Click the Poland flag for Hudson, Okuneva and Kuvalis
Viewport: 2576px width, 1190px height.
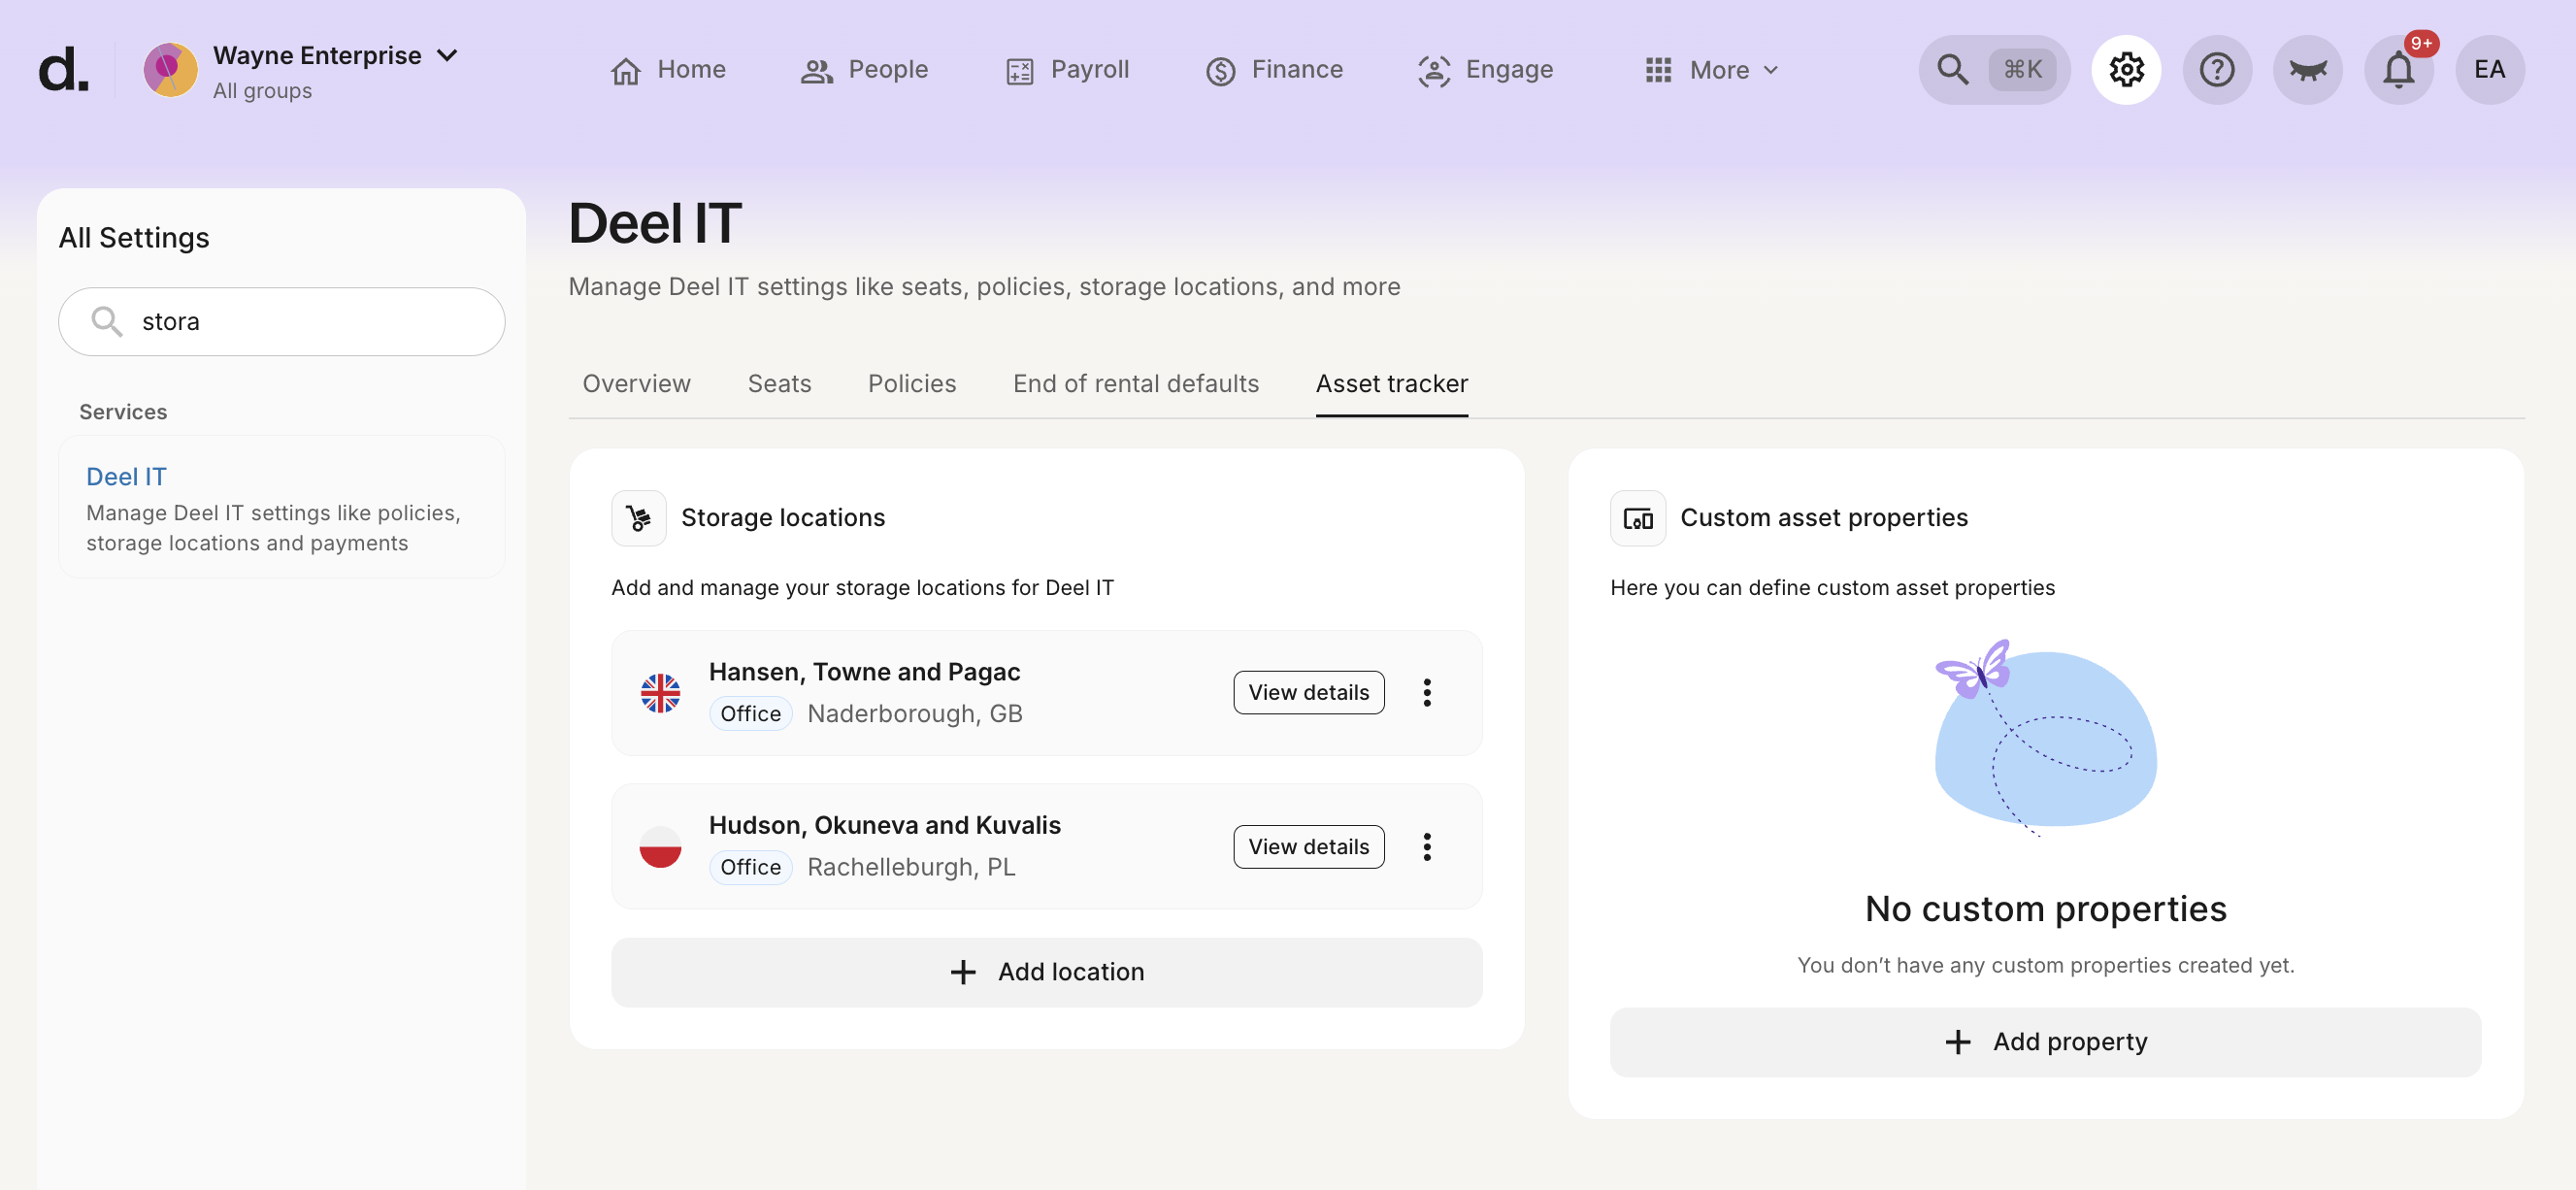pos(660,847)
